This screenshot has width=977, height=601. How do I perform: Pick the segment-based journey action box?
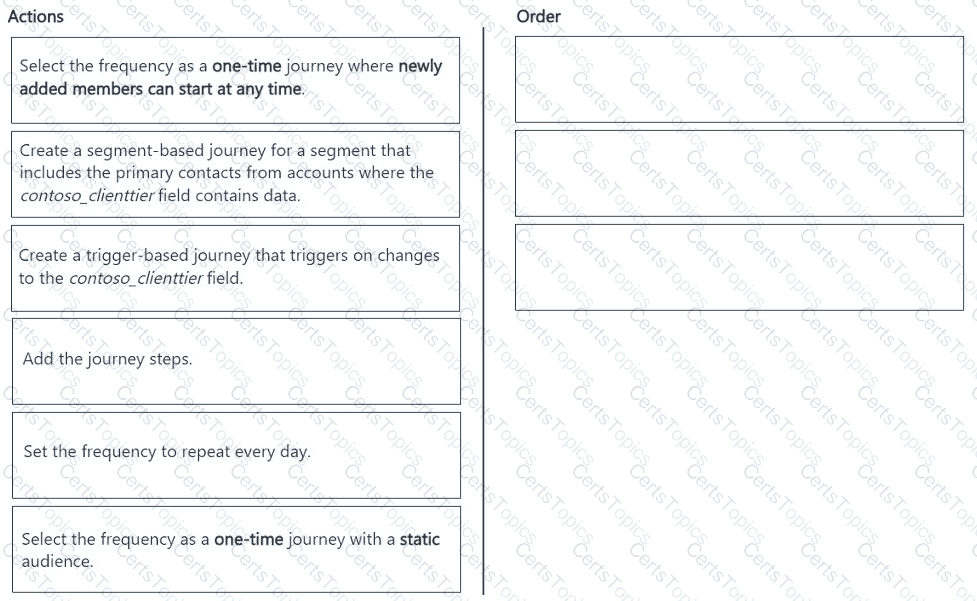pyautogui.click(x=235, y=173)
